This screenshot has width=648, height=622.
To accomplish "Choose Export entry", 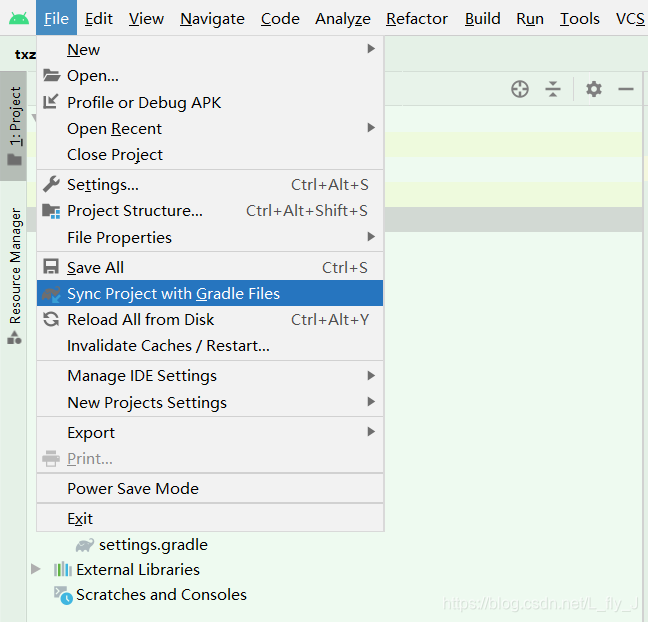I will [210, 432].
